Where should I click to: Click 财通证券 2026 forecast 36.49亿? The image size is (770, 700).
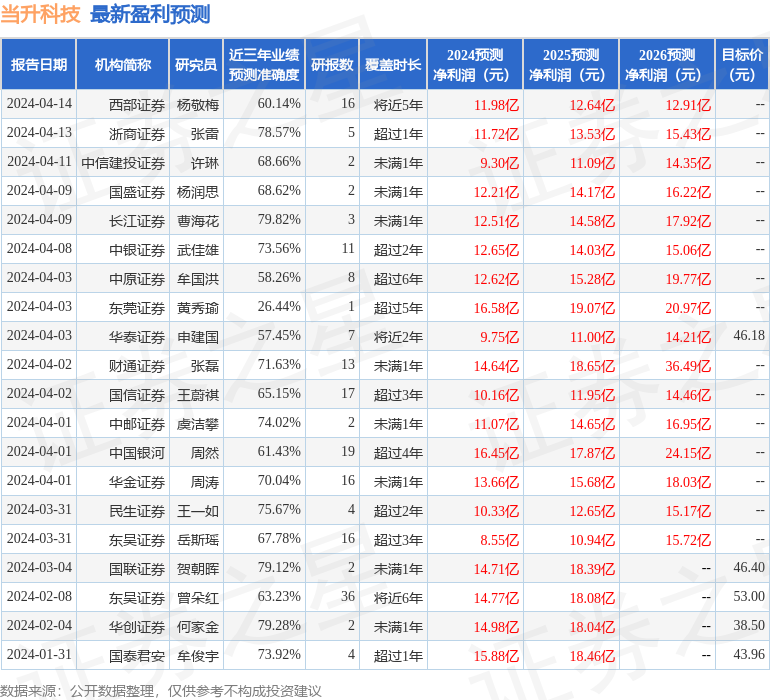[x=688, y=366]
